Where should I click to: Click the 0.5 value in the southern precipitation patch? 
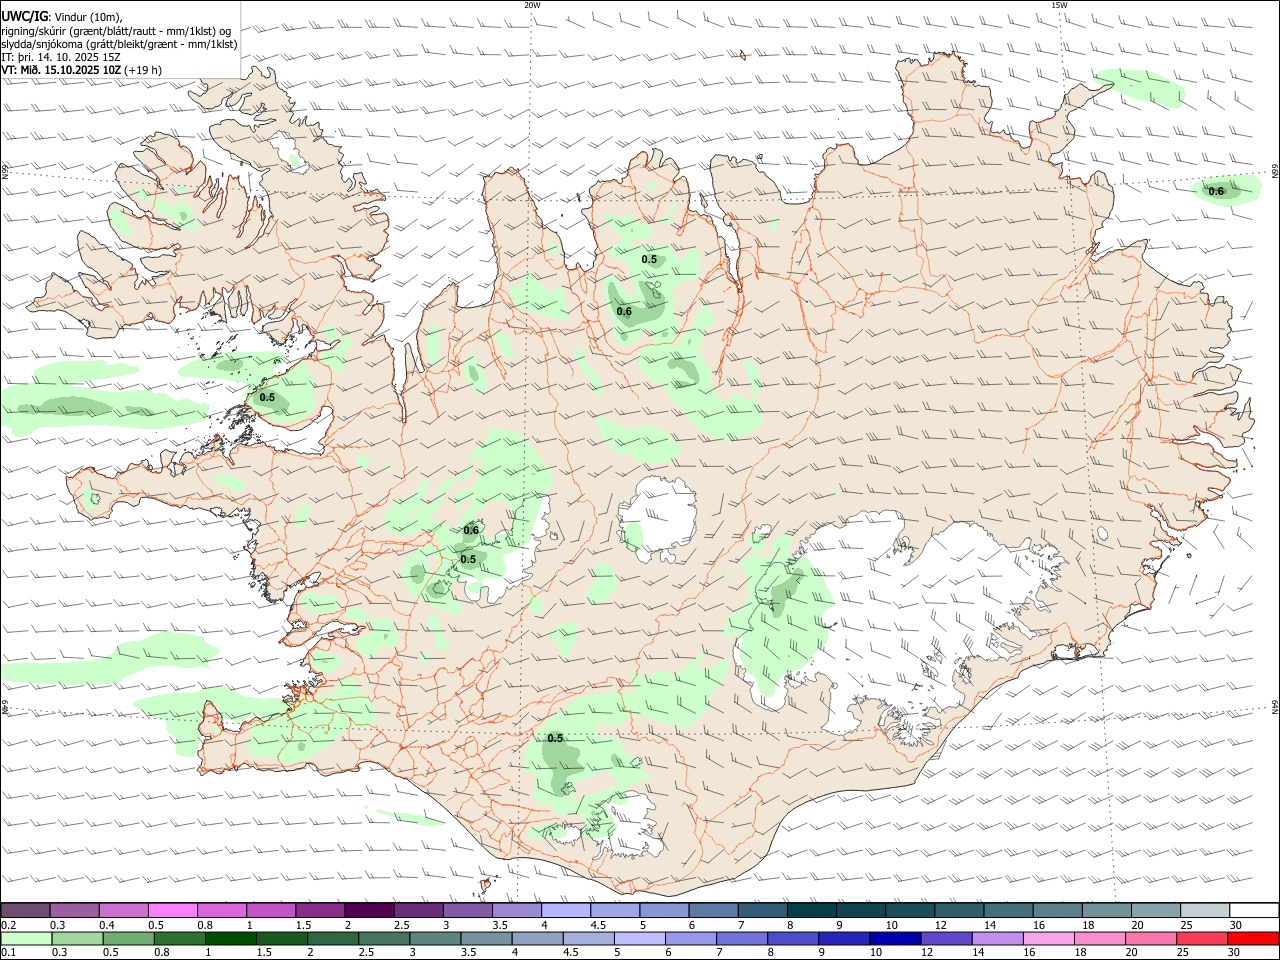[x=555, y=738]
